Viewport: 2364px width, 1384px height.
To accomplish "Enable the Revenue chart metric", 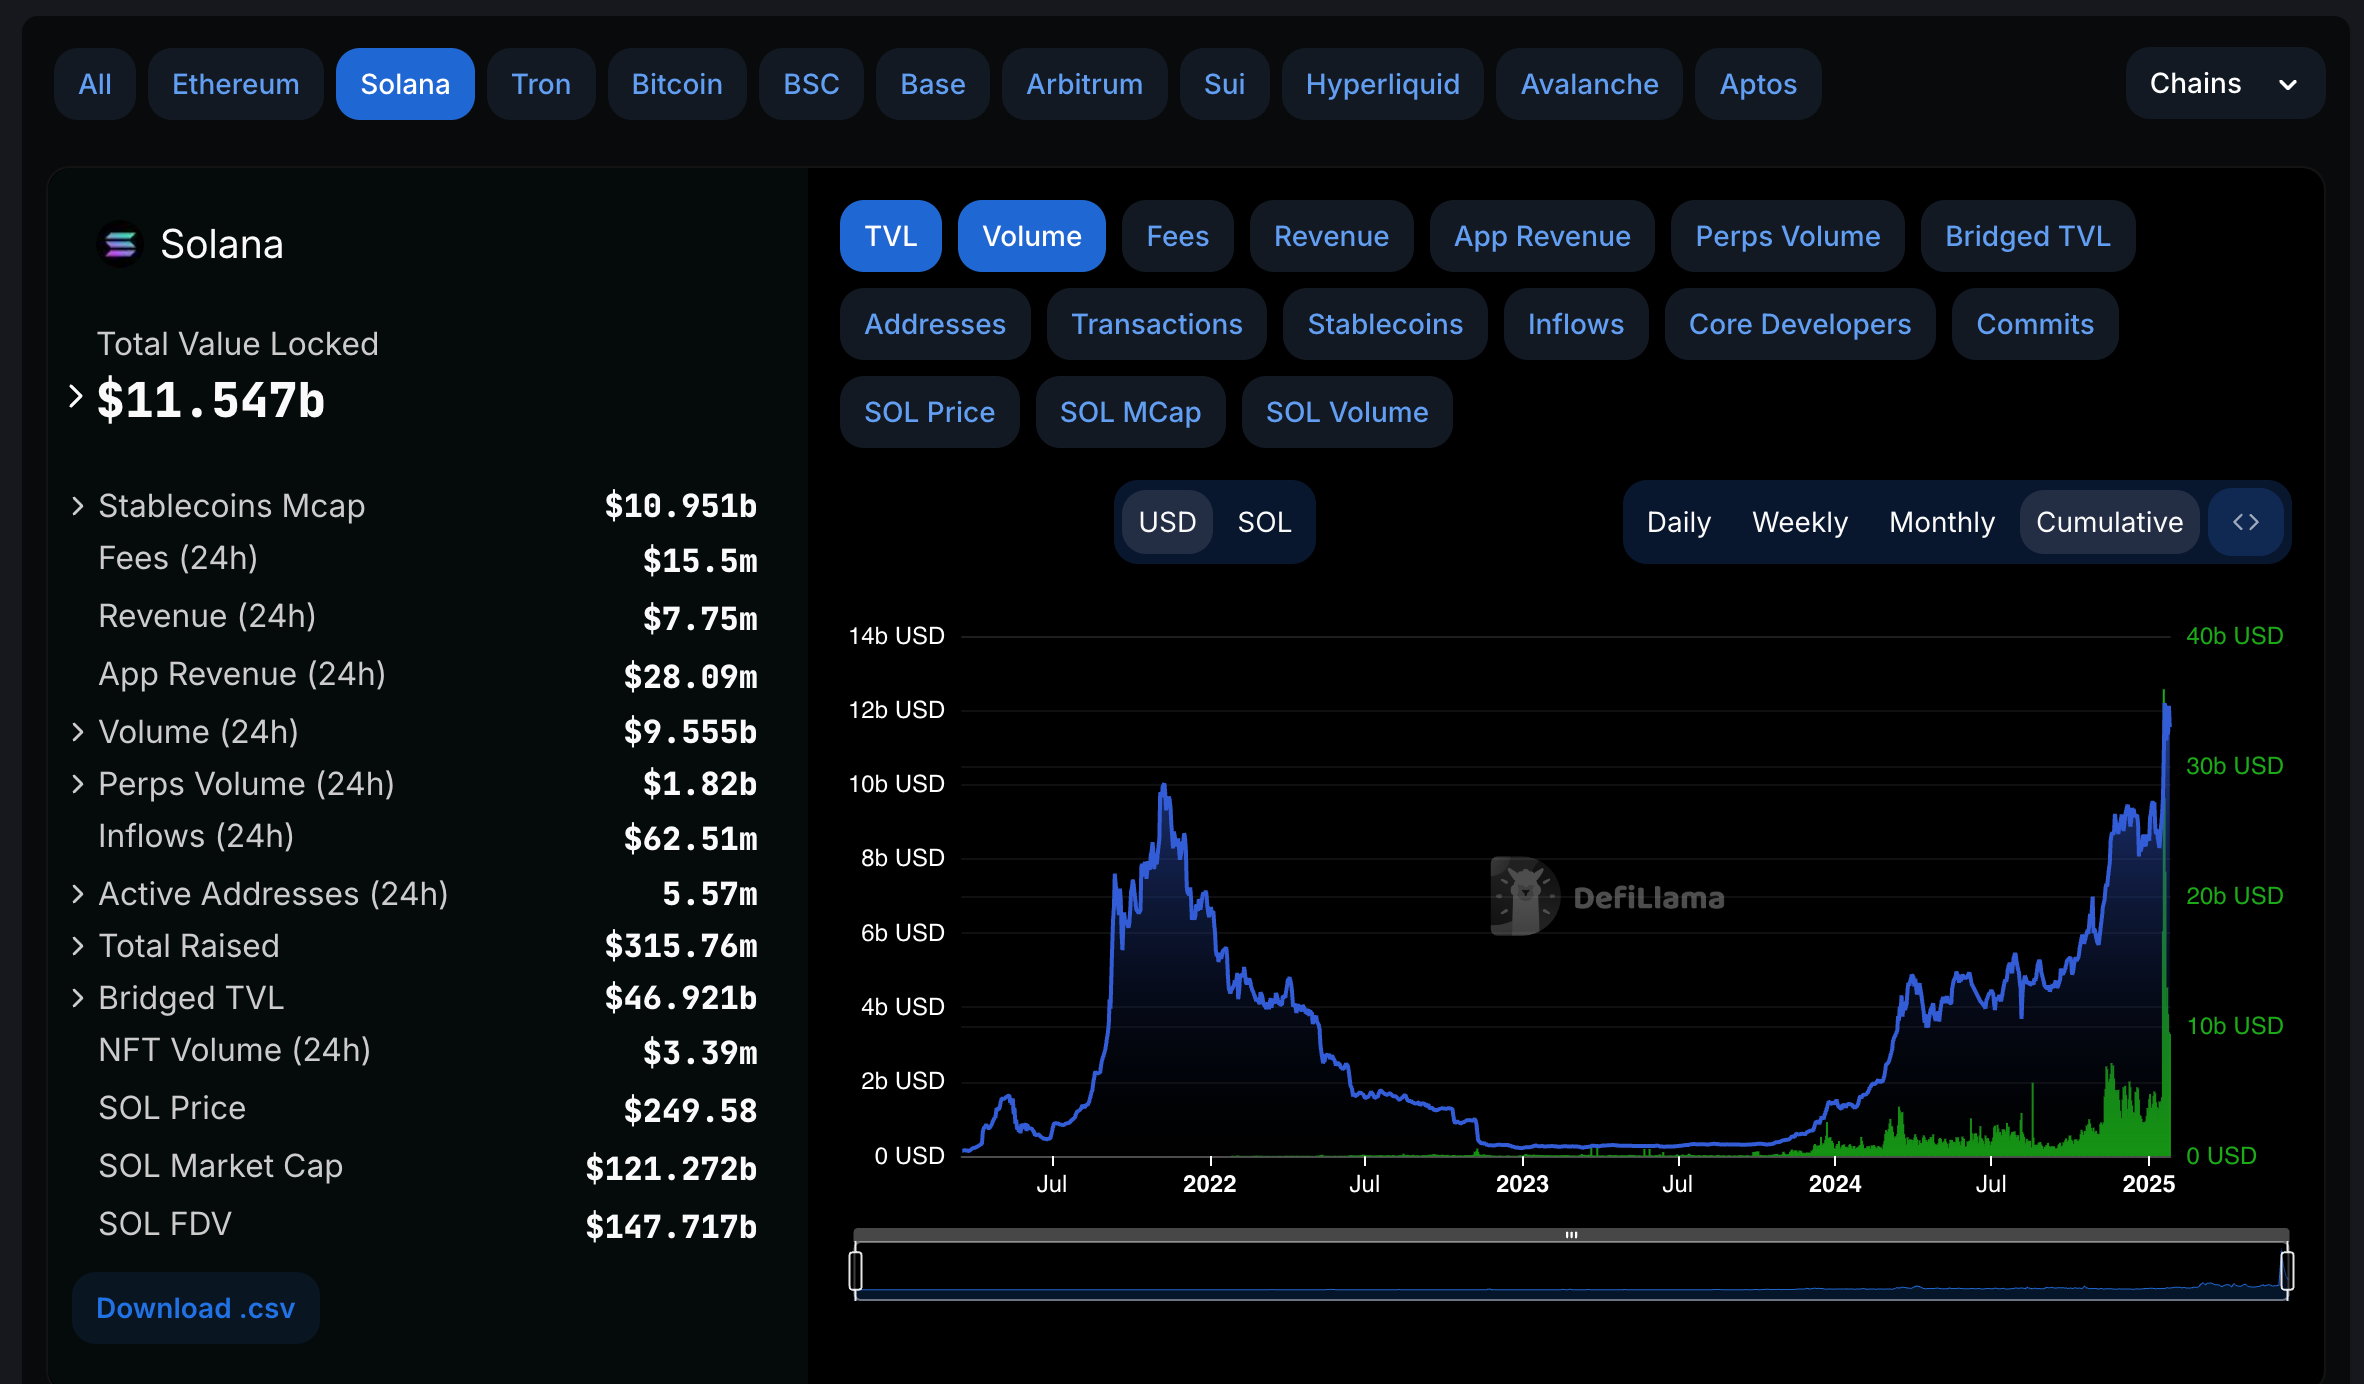I will (1331, 236).
